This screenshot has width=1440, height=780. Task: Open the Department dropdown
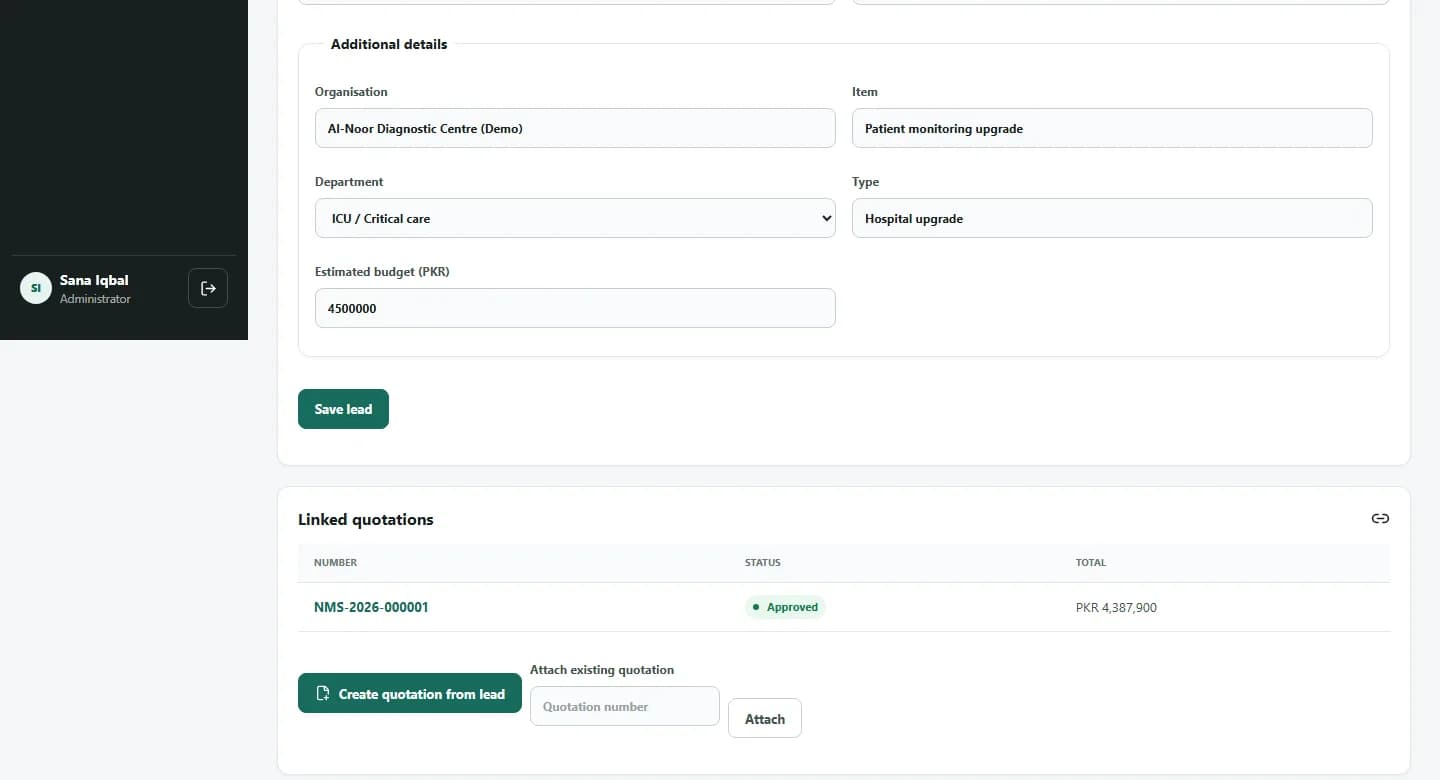[x=575, y=218]
